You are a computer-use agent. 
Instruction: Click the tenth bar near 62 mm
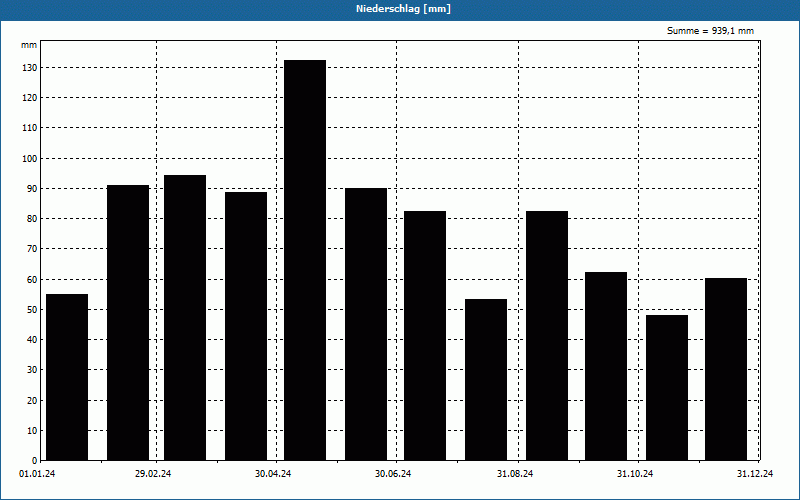606,366
